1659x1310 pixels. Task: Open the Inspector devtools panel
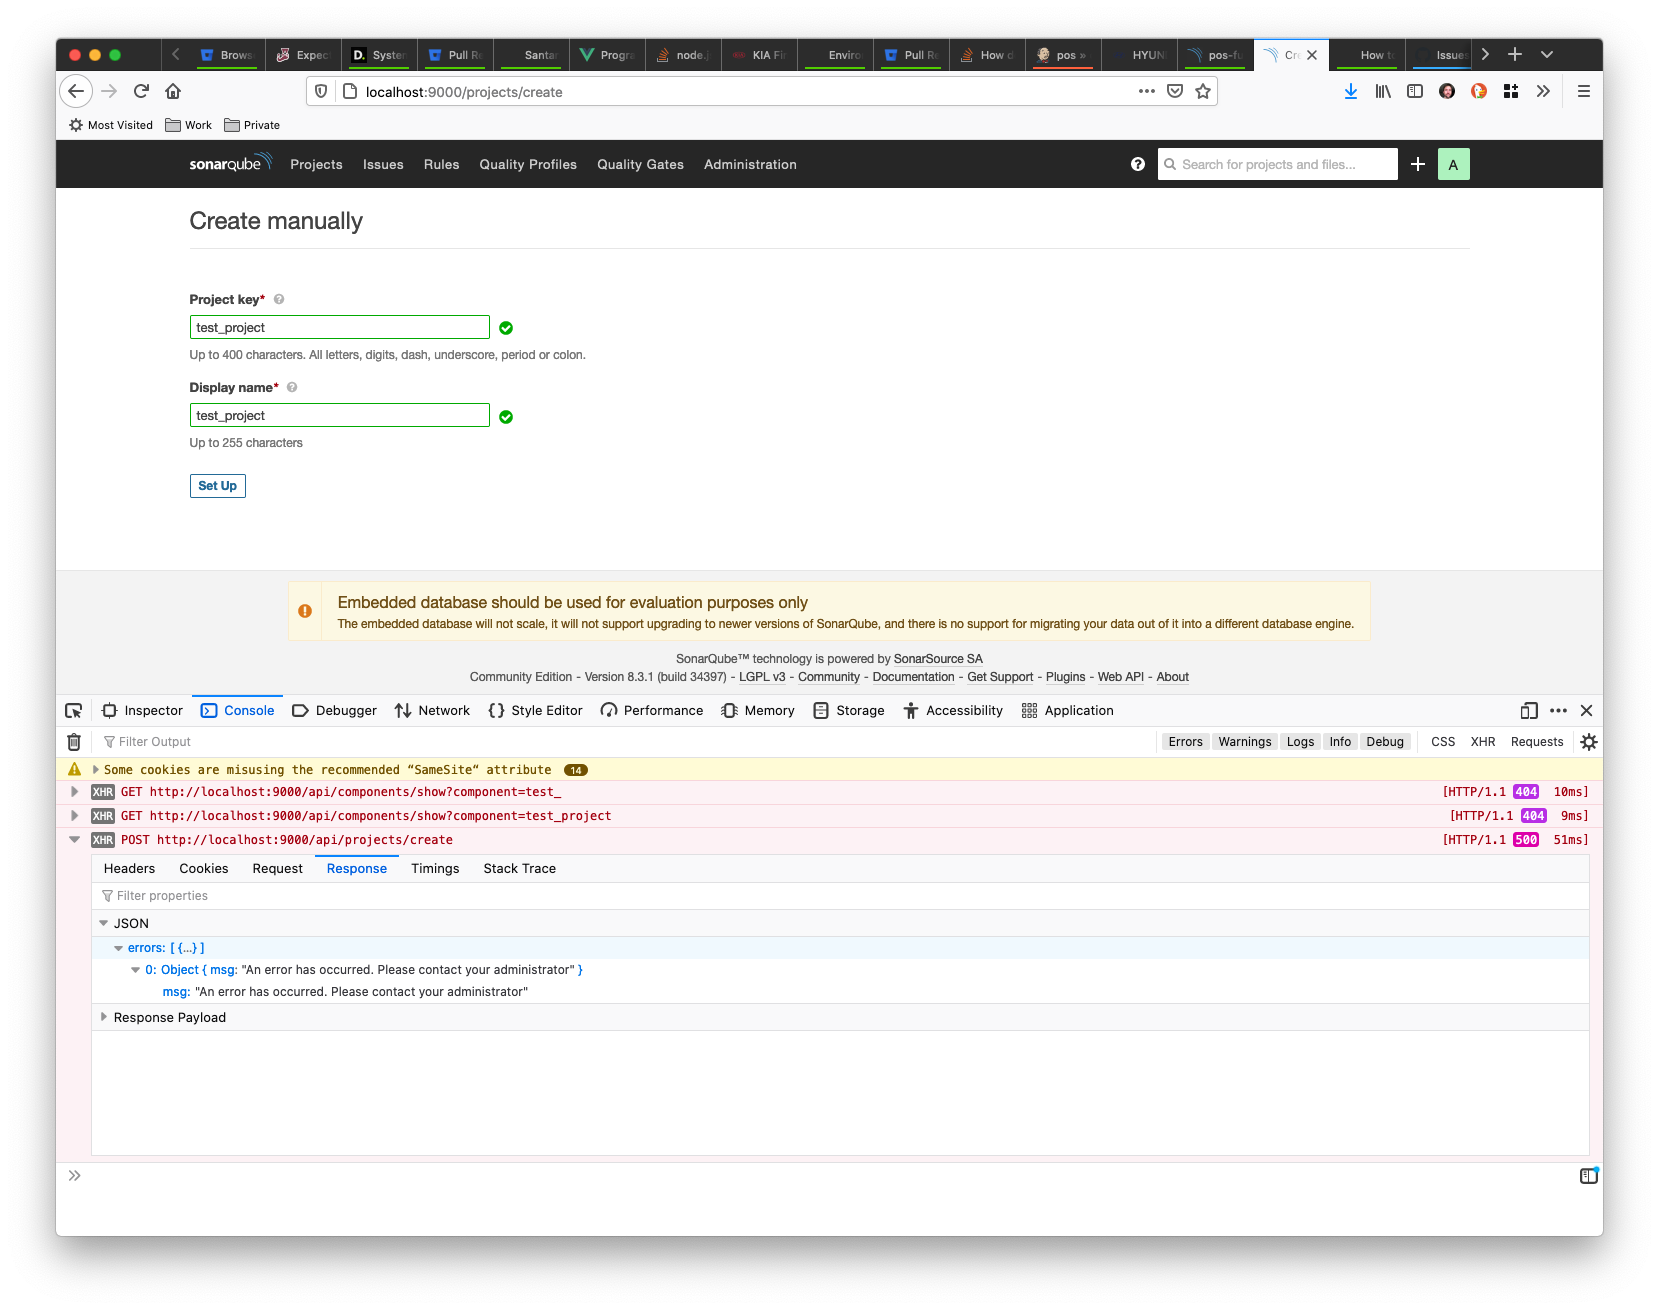point(143,711)
